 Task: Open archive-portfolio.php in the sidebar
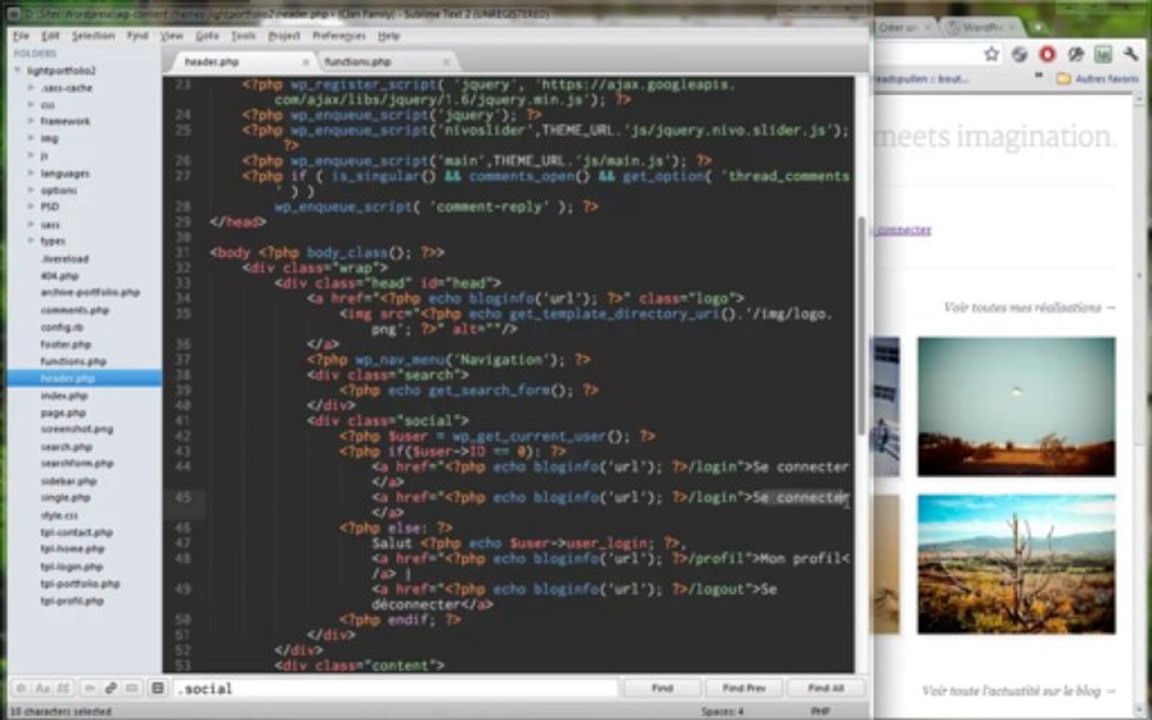tap(90, 292)
